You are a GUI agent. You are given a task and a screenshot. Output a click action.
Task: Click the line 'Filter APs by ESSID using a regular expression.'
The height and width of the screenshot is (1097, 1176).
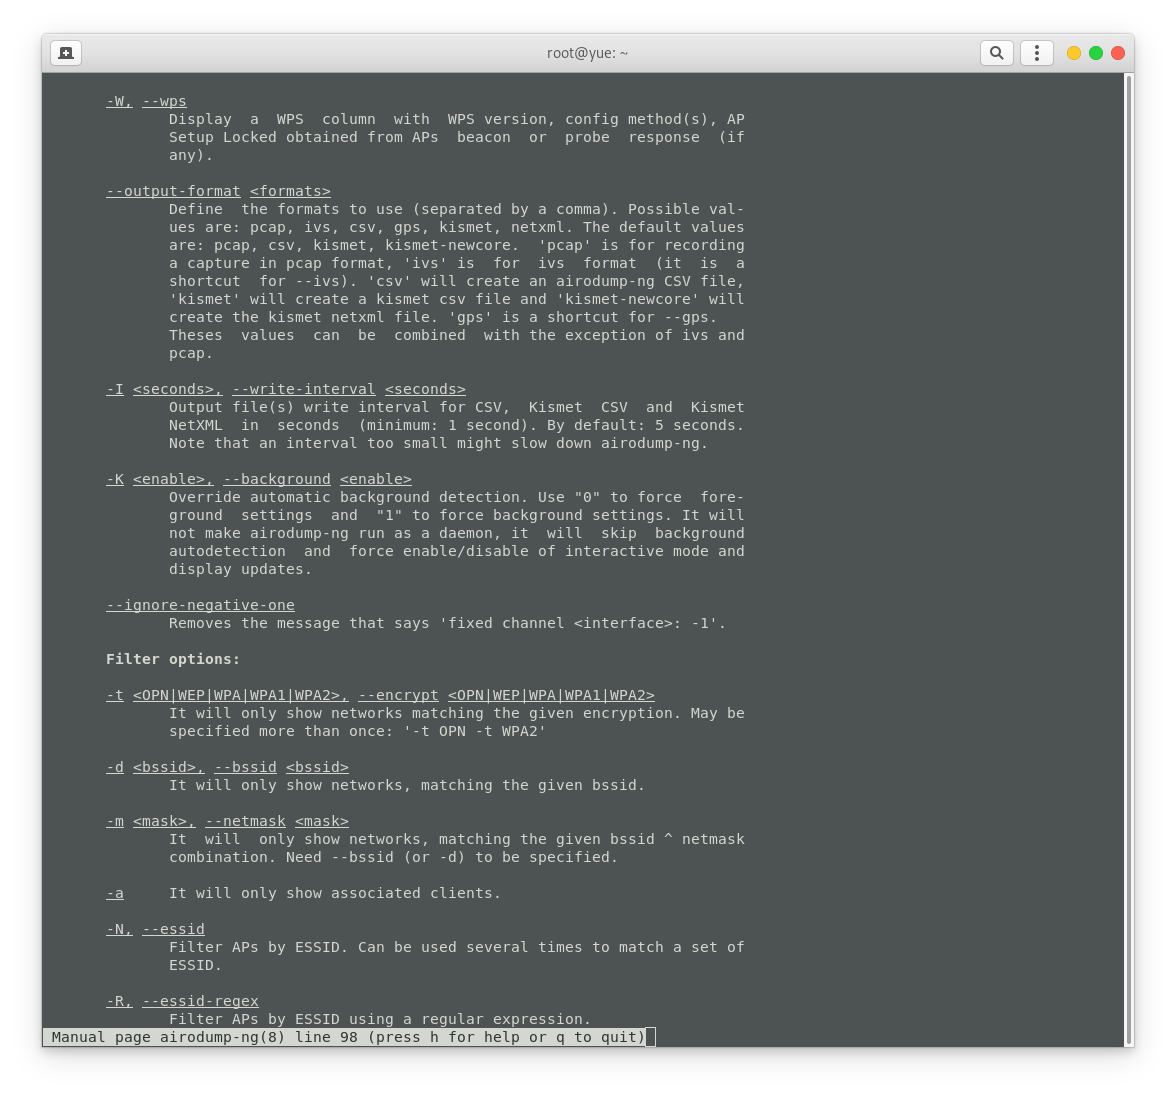(x=380, y=1019)
